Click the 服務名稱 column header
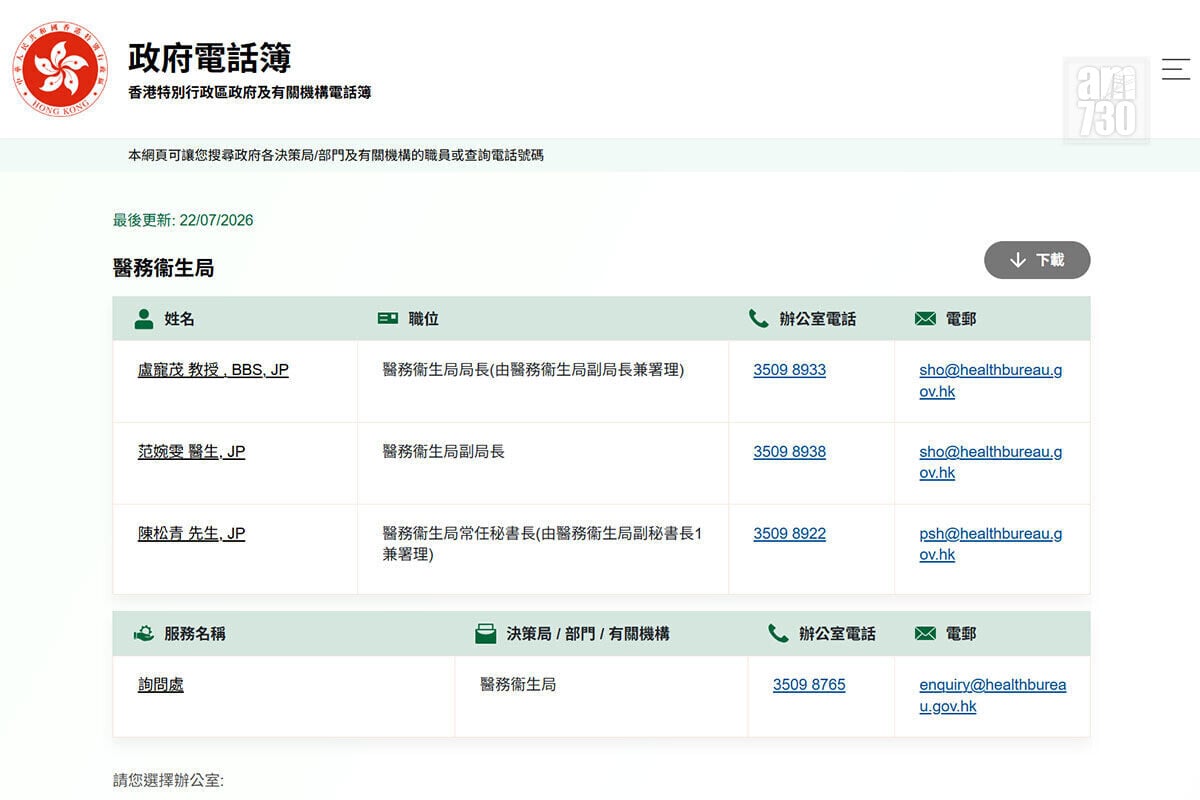Image resolution: width=1200 pixels, height=800 pixels. pos(195,634)
